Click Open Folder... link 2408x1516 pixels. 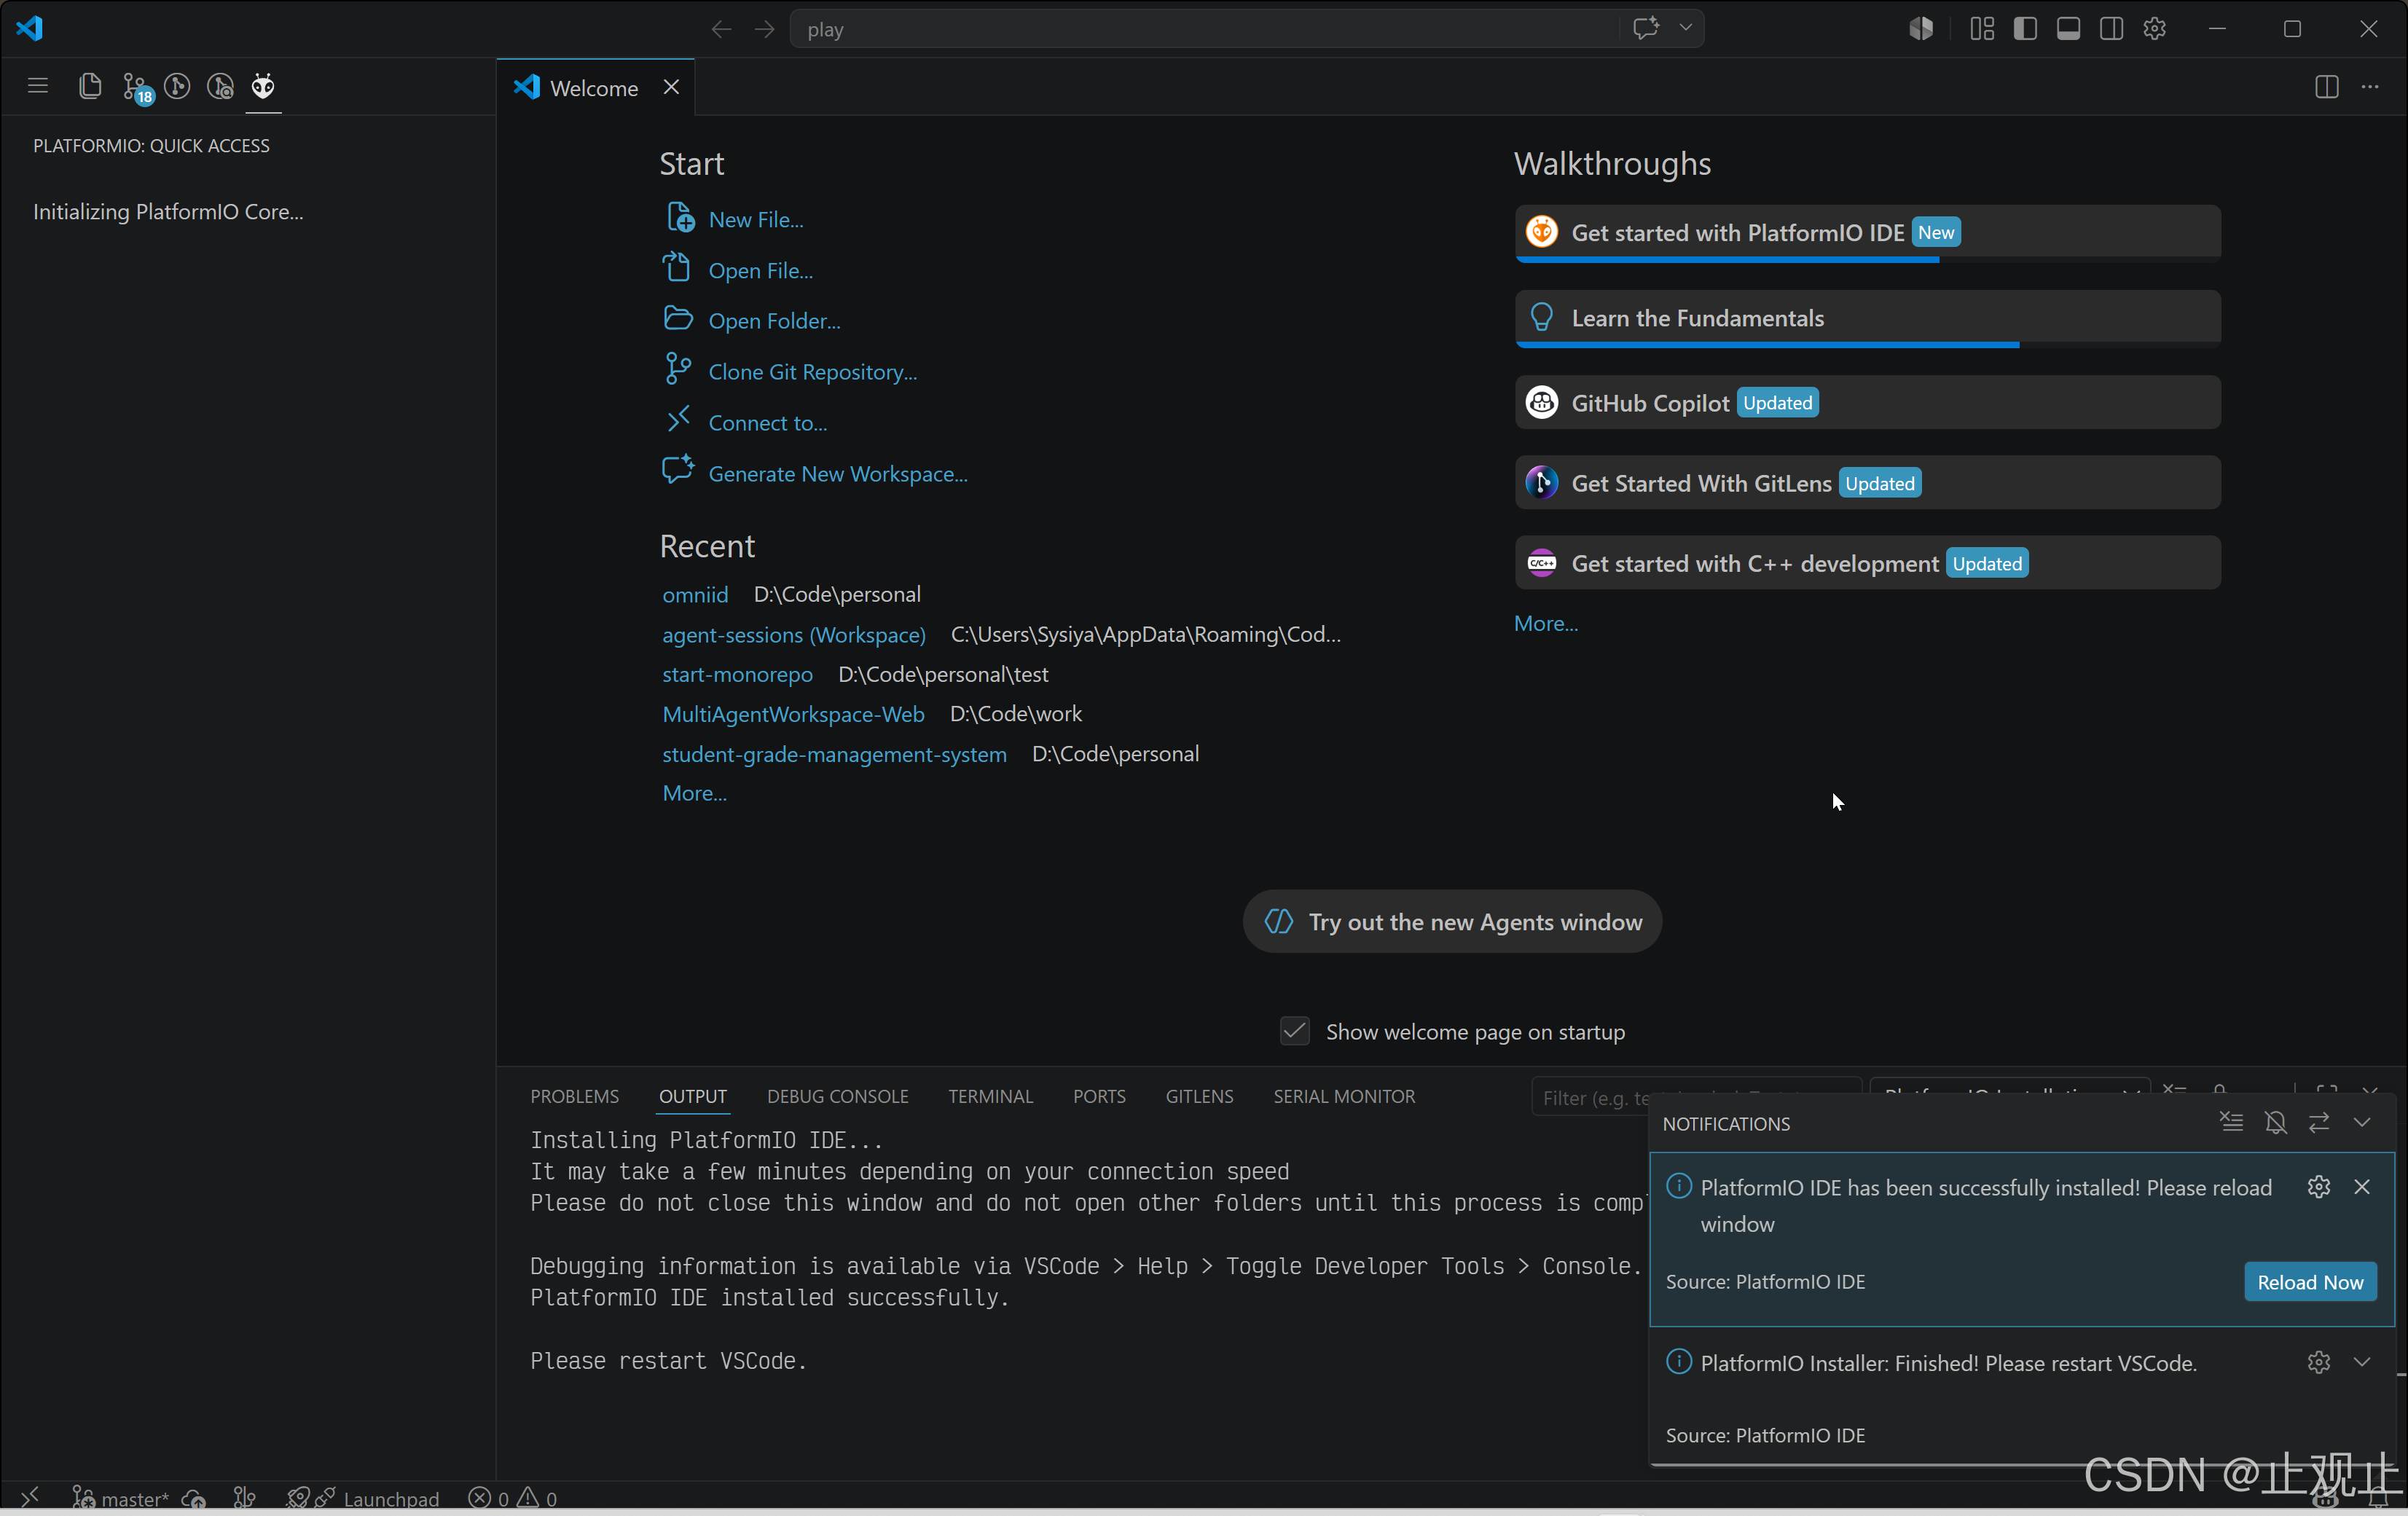(774, 320)
